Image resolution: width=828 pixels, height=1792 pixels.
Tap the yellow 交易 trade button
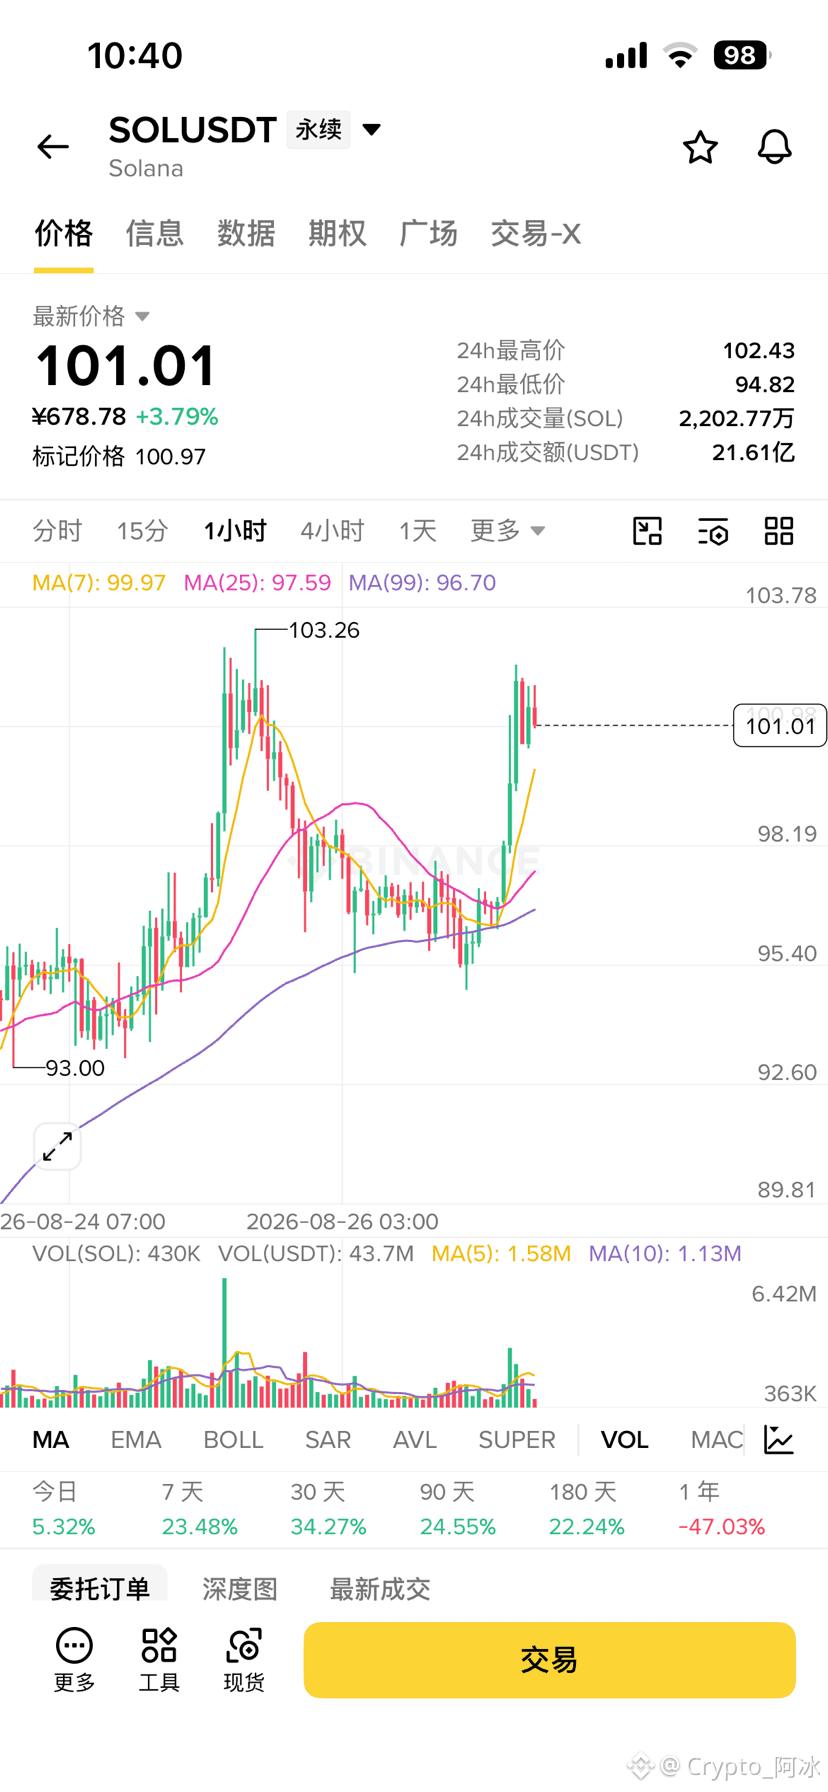pyautogui.click(x=549, y=1660)
